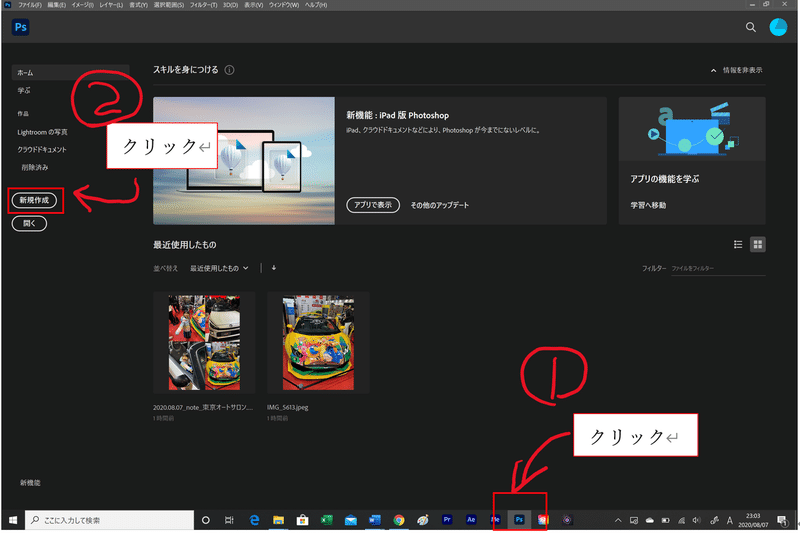Select 学ぶ in sidebar
This screenshot has height=533, width=800.
[24, 90]
